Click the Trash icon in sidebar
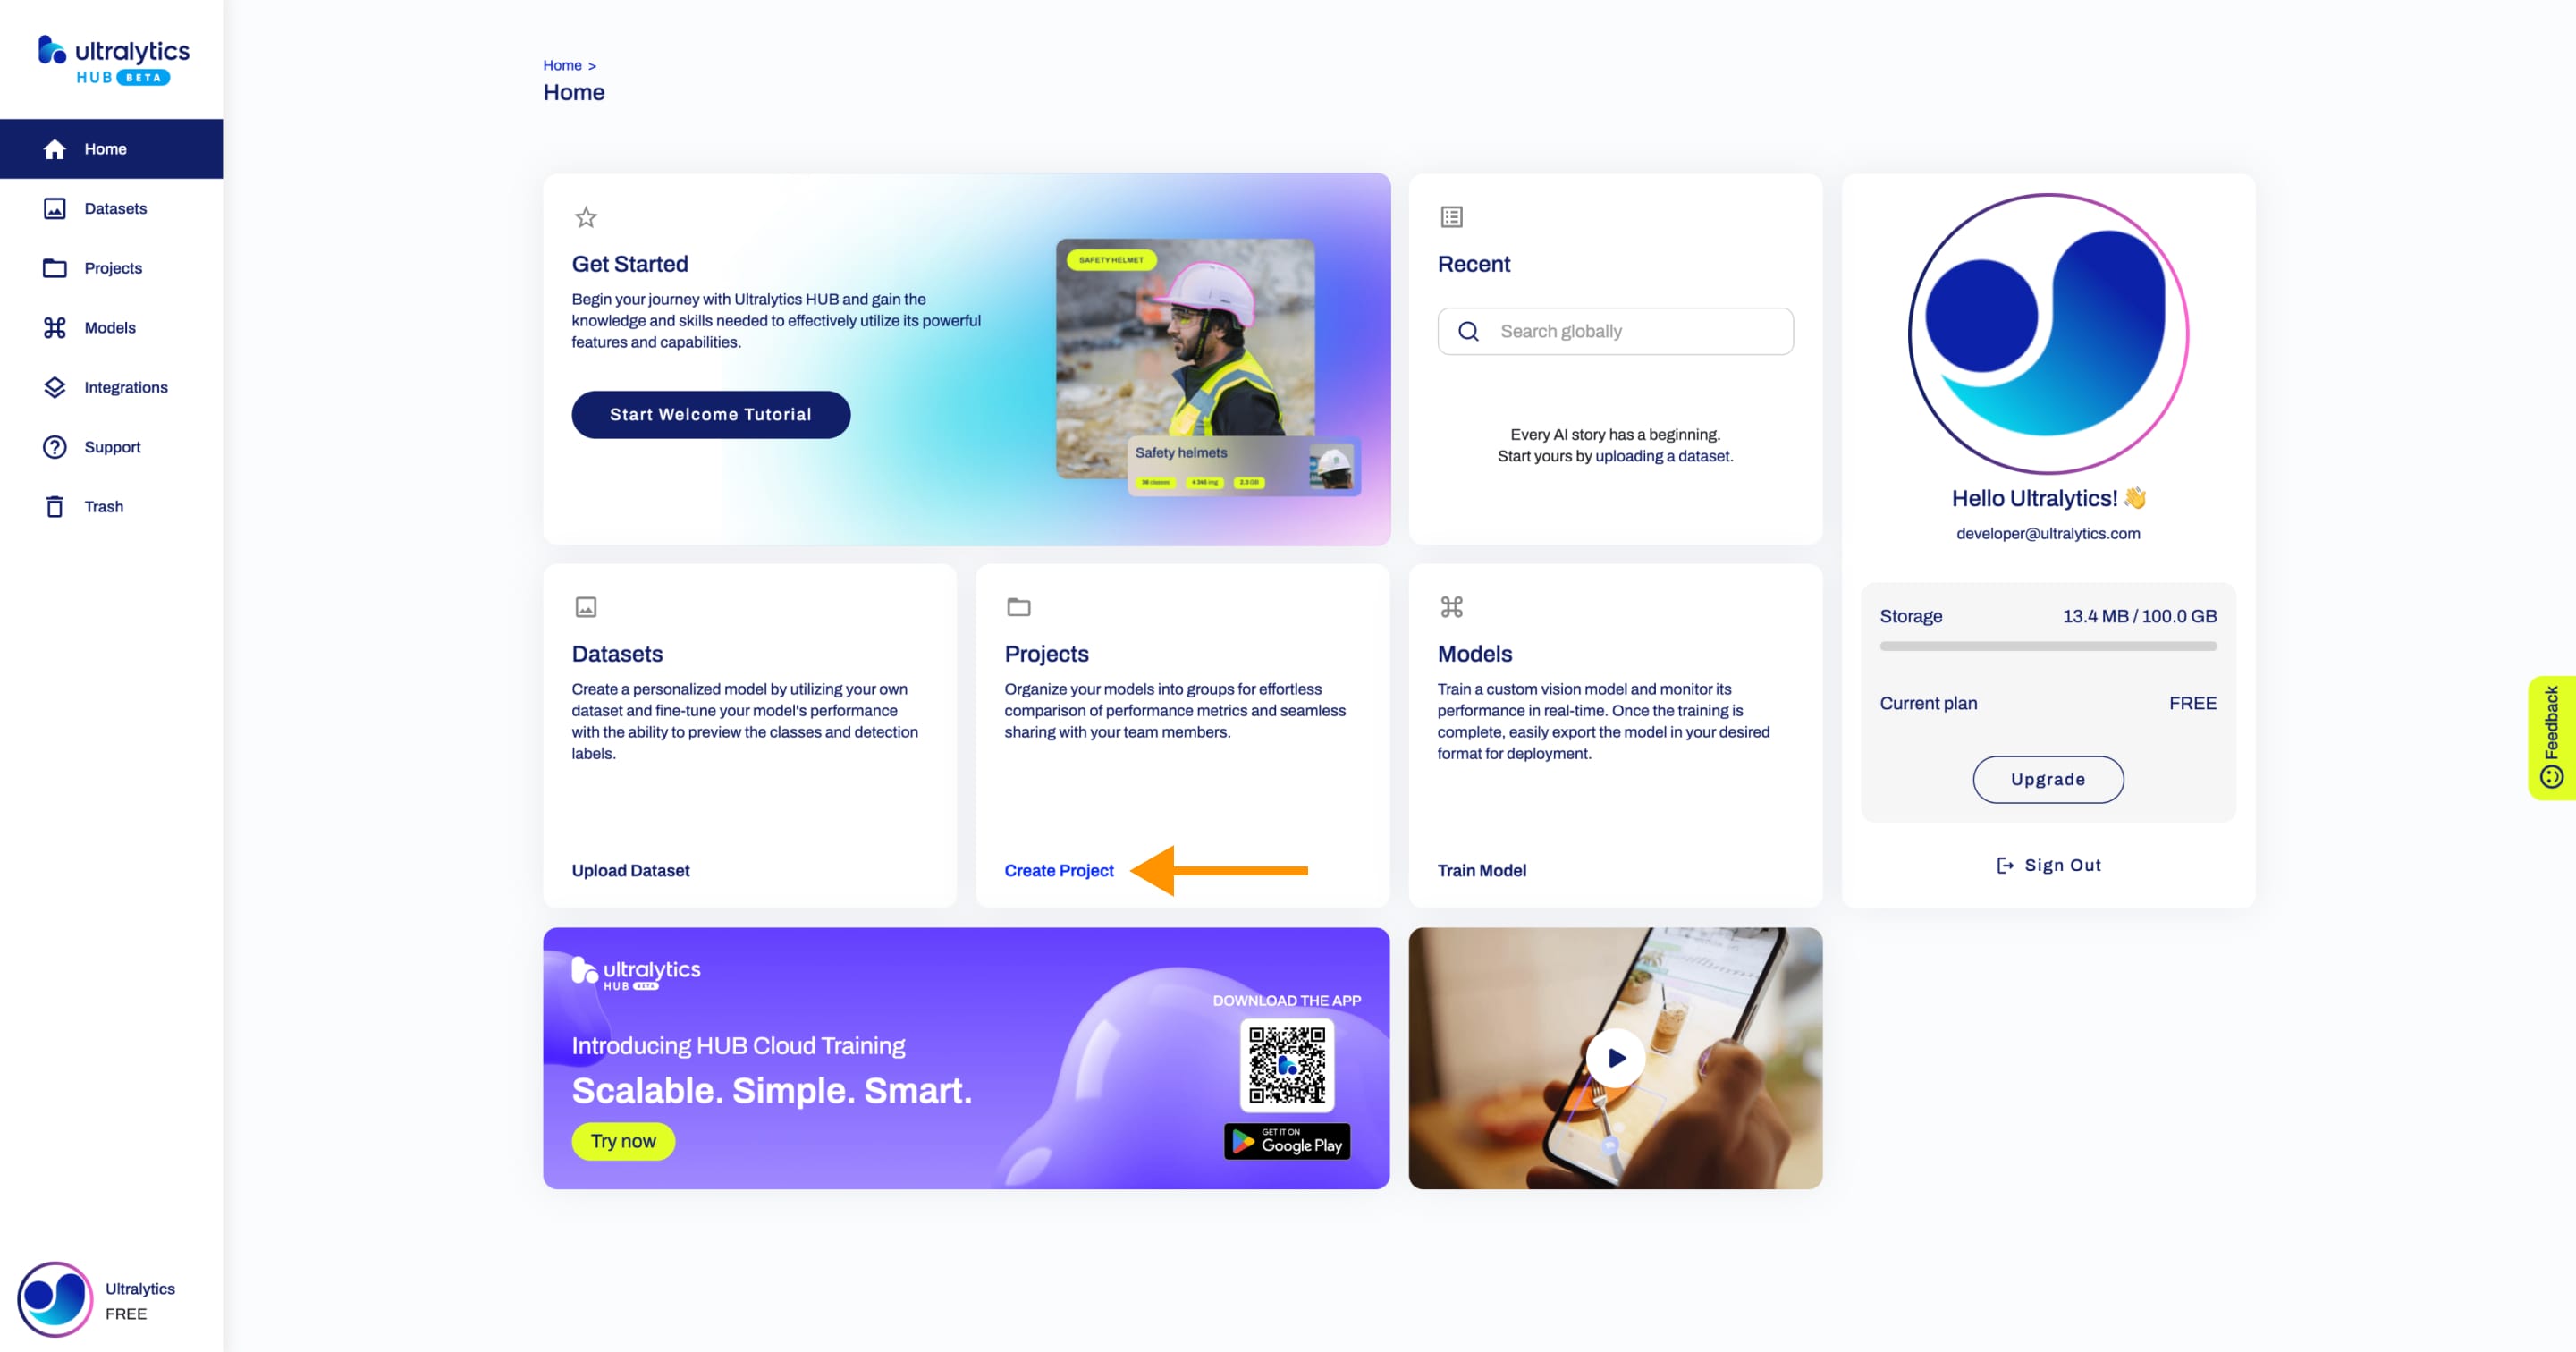The height and width of the screenshot is (1352, 2576). click(x=53, y=506)
